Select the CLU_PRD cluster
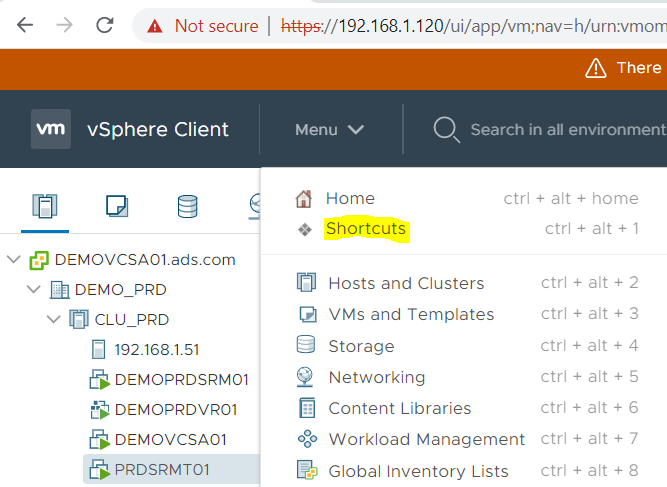This screenshot has width=667, height=487. (x=131, y=319)
